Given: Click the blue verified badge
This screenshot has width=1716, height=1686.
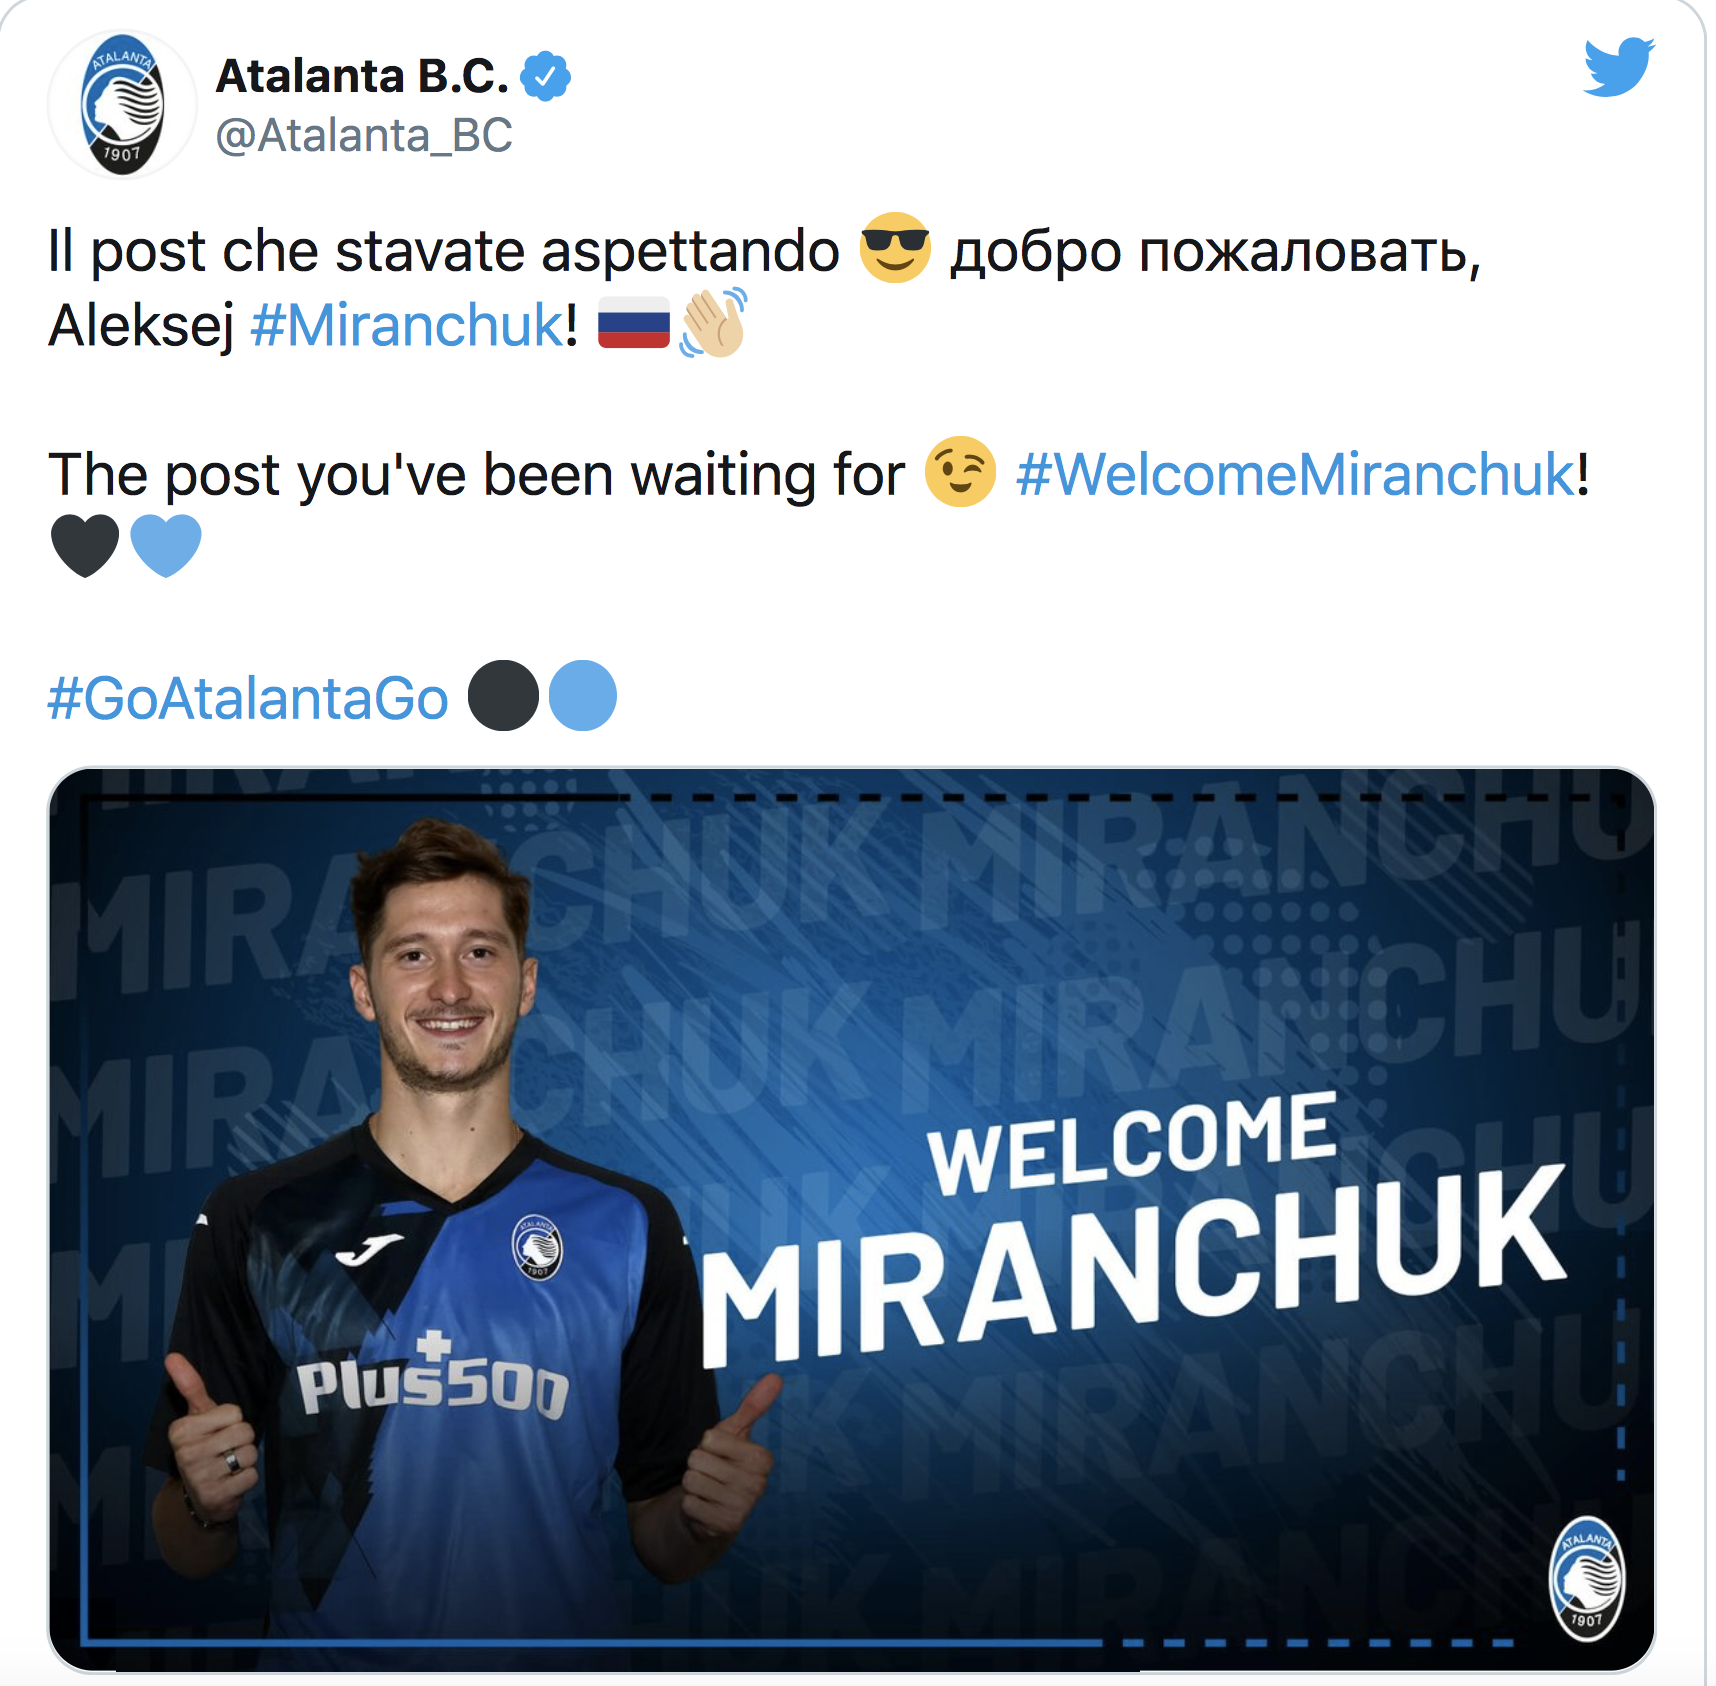Looking at the screenshot, I should (546, 76).
